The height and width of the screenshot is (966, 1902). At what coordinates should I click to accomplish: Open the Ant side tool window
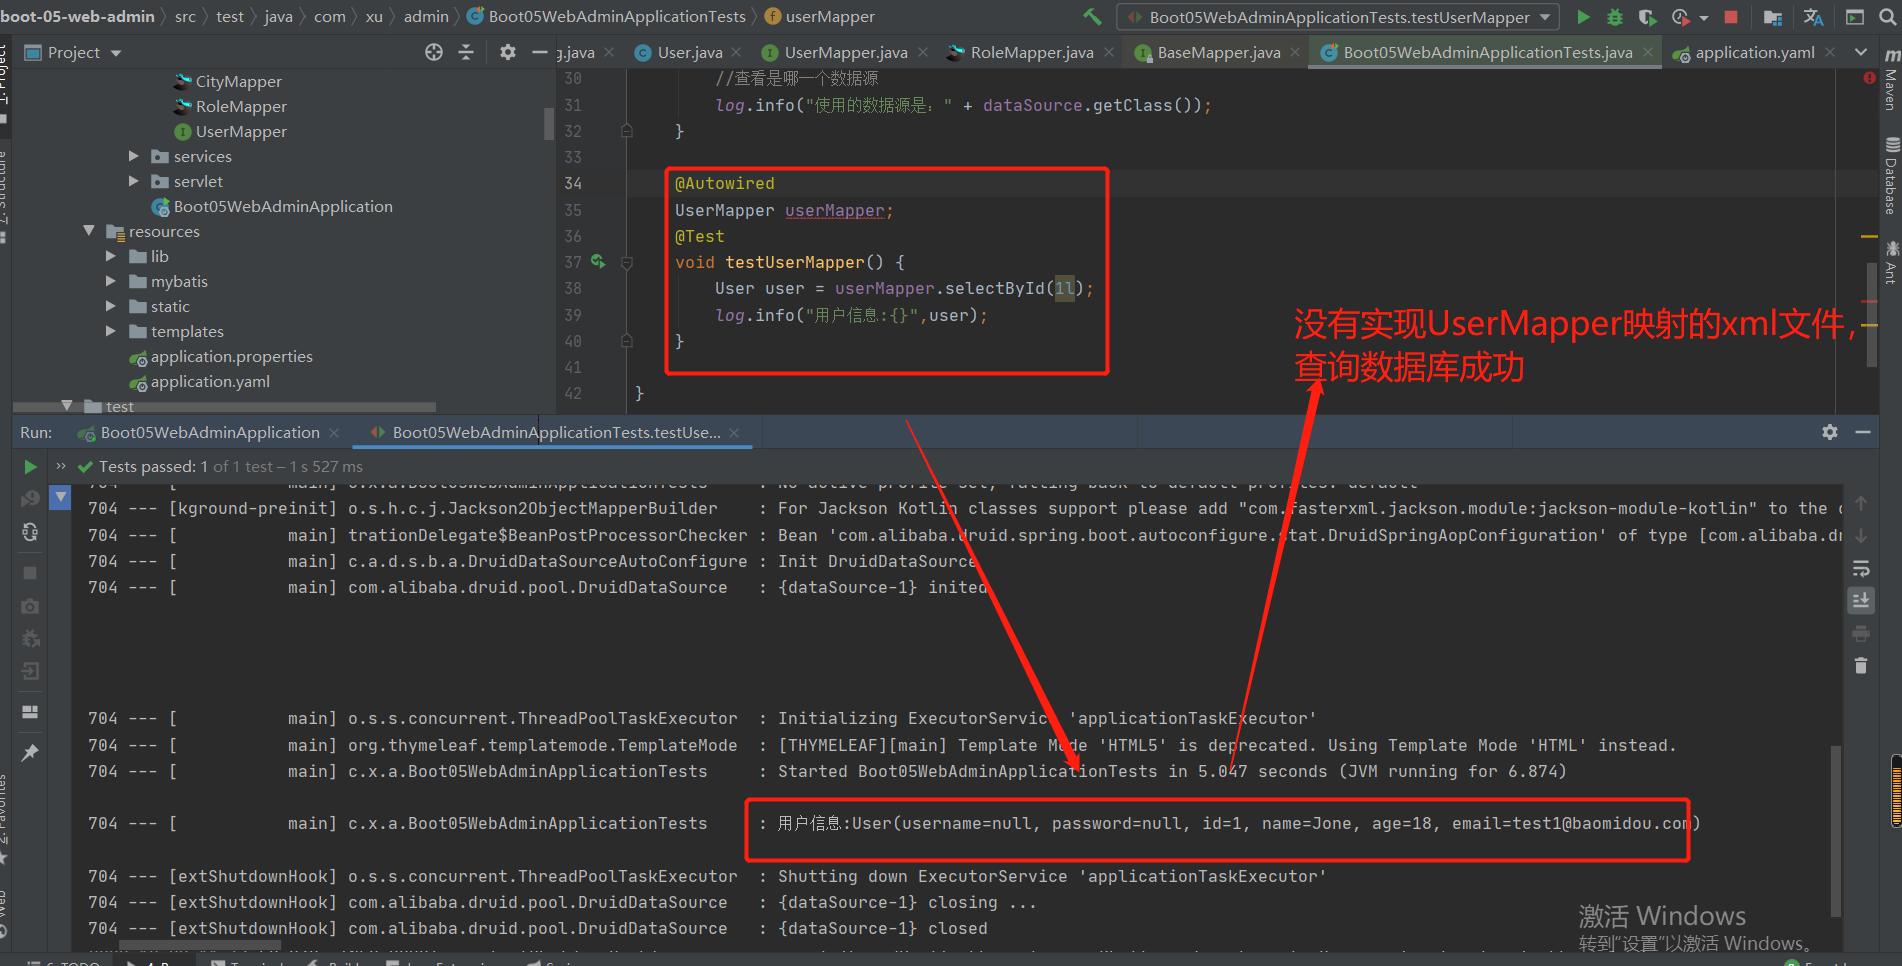(1890, 262)
